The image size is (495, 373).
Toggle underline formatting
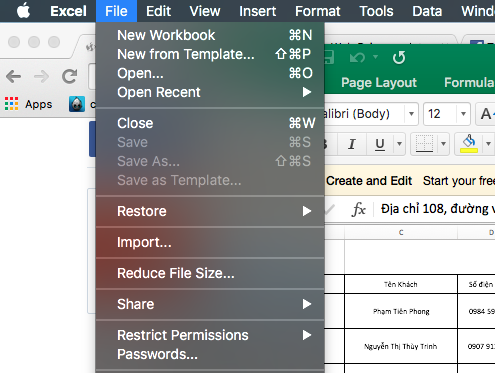pyautogui.click(x=380, y=144)
